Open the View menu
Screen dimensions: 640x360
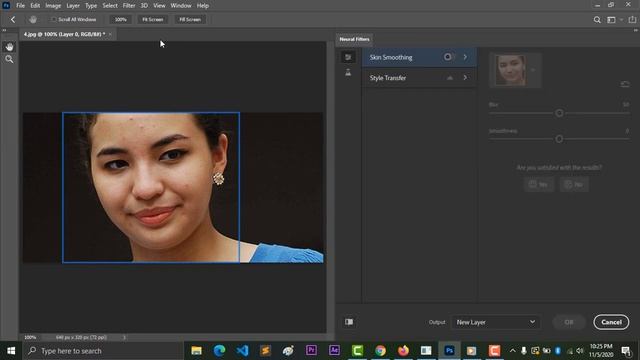160,6
